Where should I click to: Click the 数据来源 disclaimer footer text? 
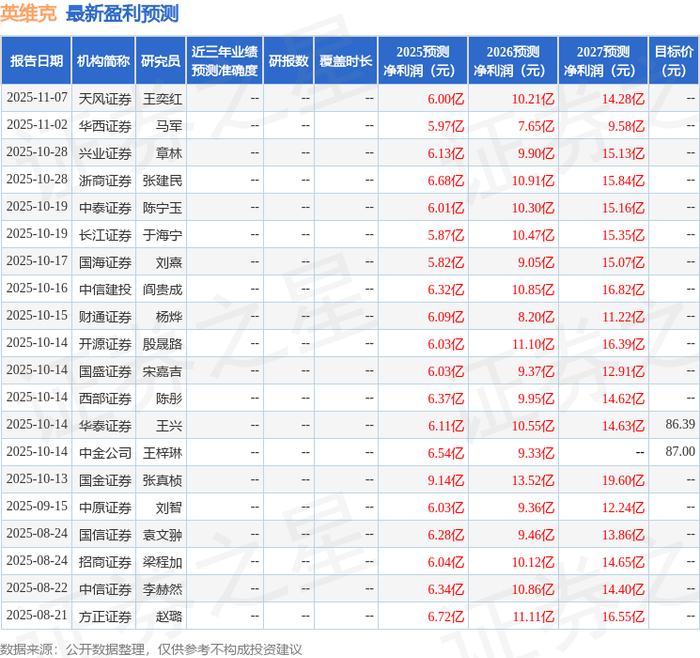(x=151, y=650)
